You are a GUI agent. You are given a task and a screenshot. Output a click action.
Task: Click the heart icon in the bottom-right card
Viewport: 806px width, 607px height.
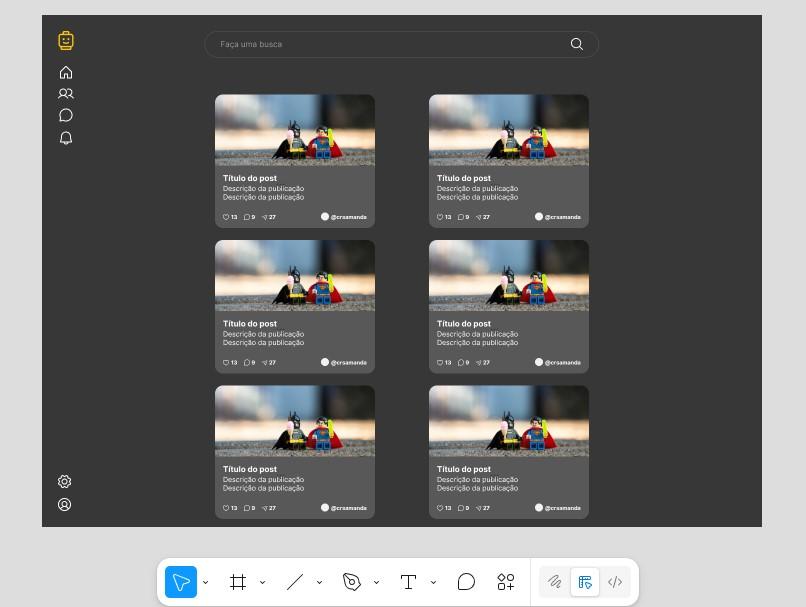click(x=440, y=508)
